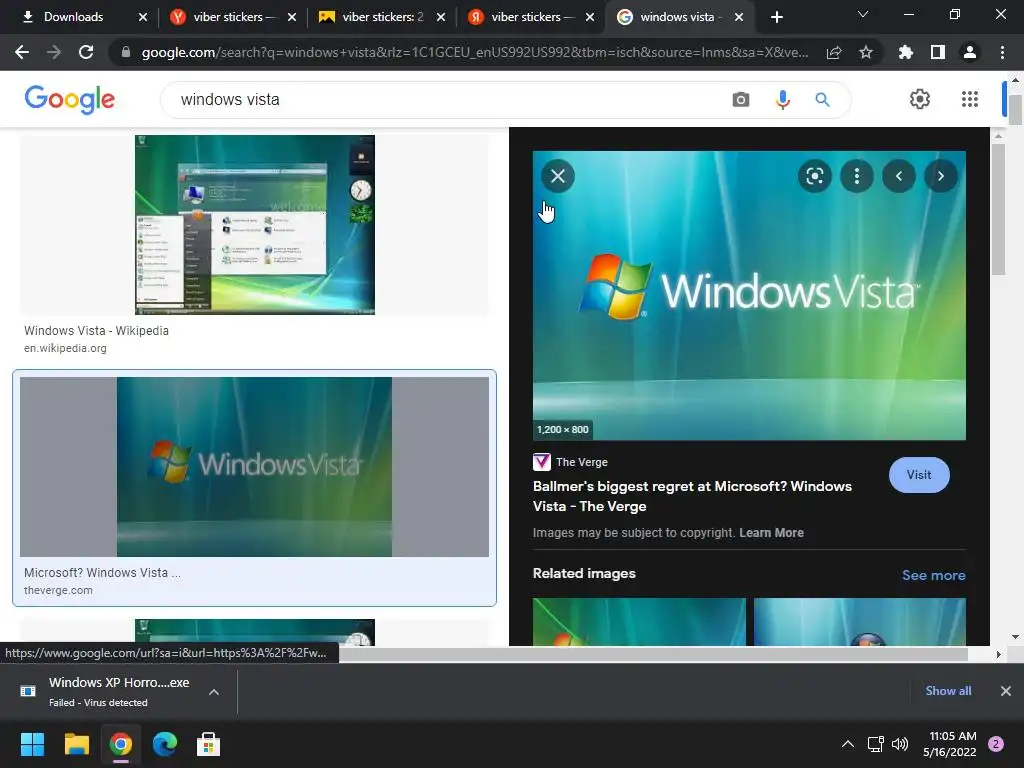The width and height of the screenshot is (1024, 768).
Task: Go to the Google logo home link
Action: [x=69, y=99]
